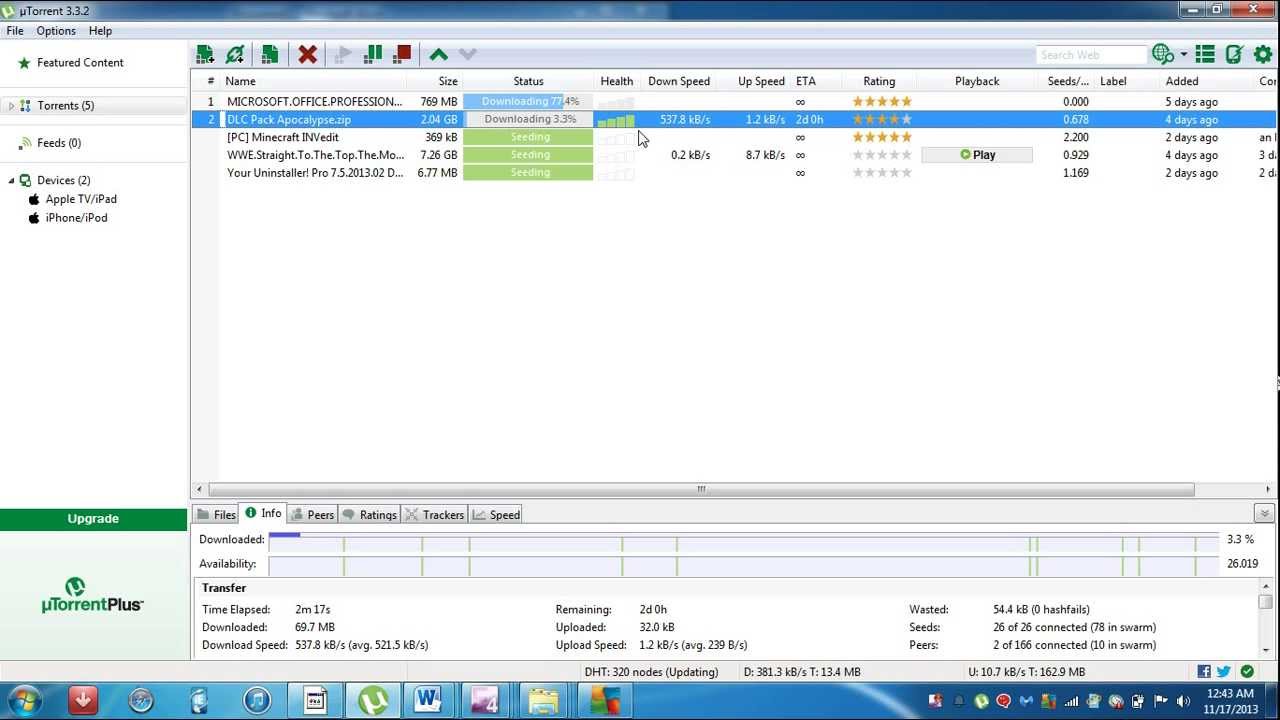Click the Downloaded pieces bar in Info
1280x720 pixels.
coord(743,540)
